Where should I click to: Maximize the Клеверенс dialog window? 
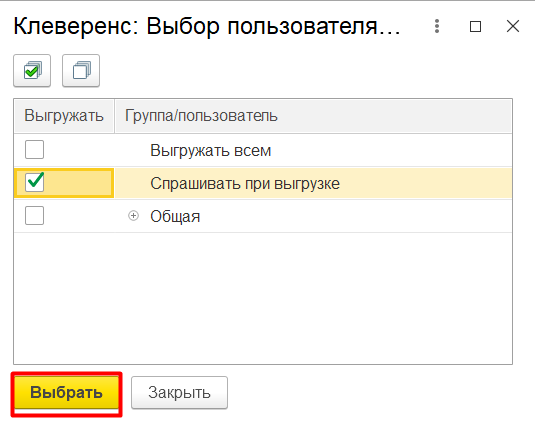[x=475, y=26]
